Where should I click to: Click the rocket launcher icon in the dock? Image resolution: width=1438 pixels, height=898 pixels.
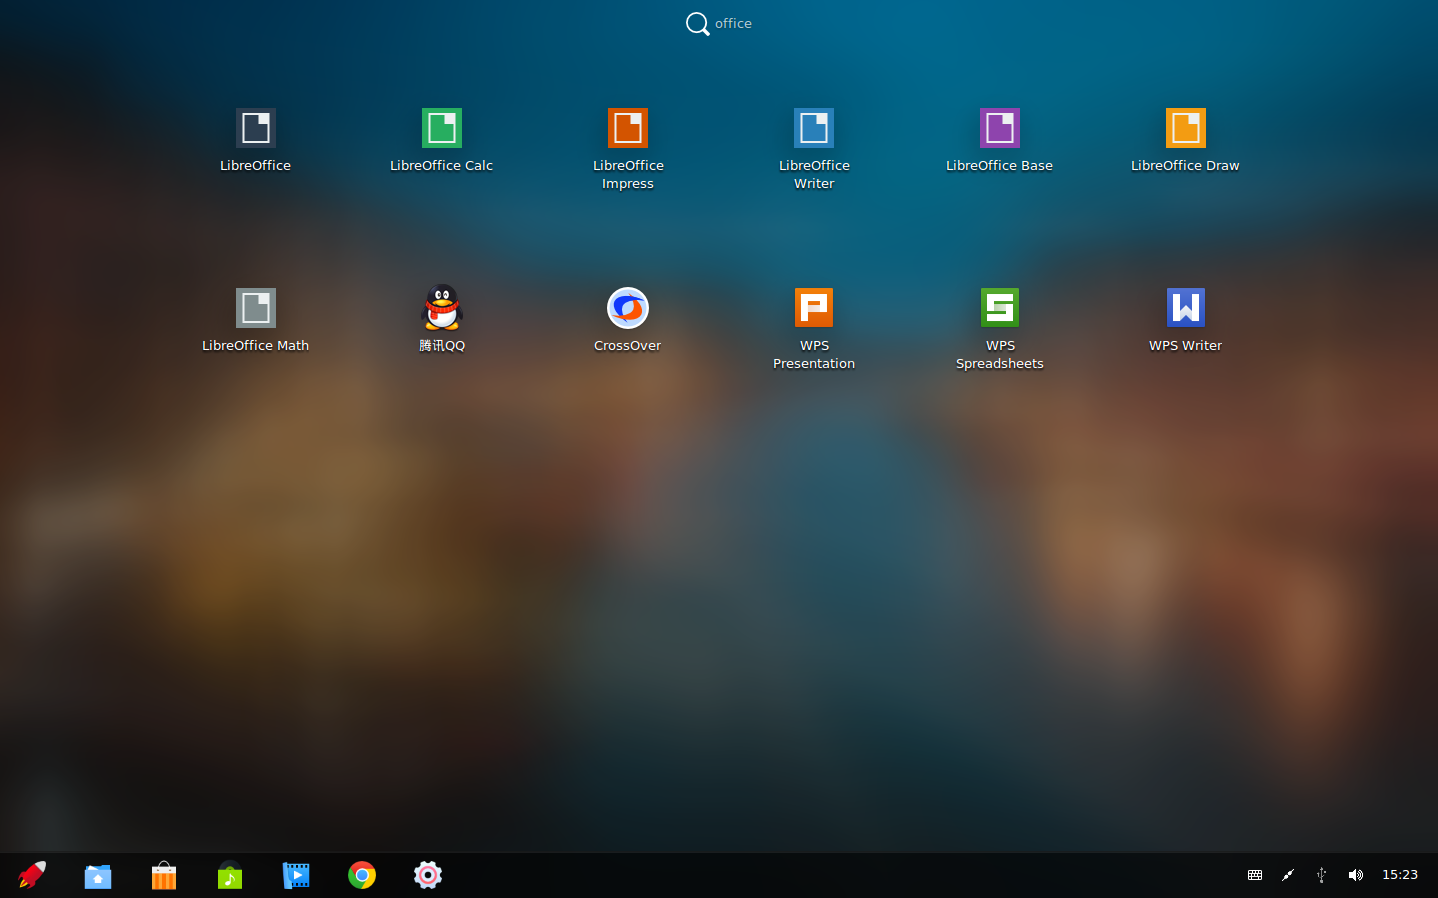click(32, 875)
